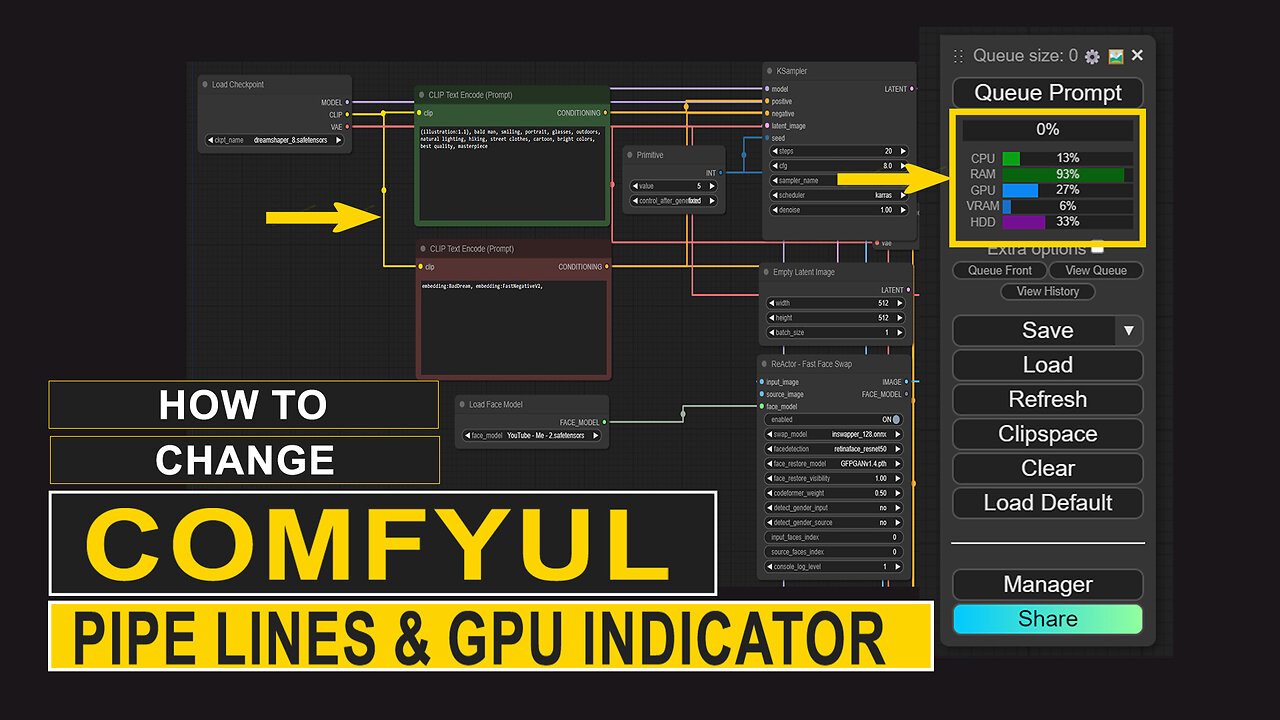Open swap_model inswapper_128.onnx combo
Viewport: 1280px width, 720px height.
coord(834,435)
